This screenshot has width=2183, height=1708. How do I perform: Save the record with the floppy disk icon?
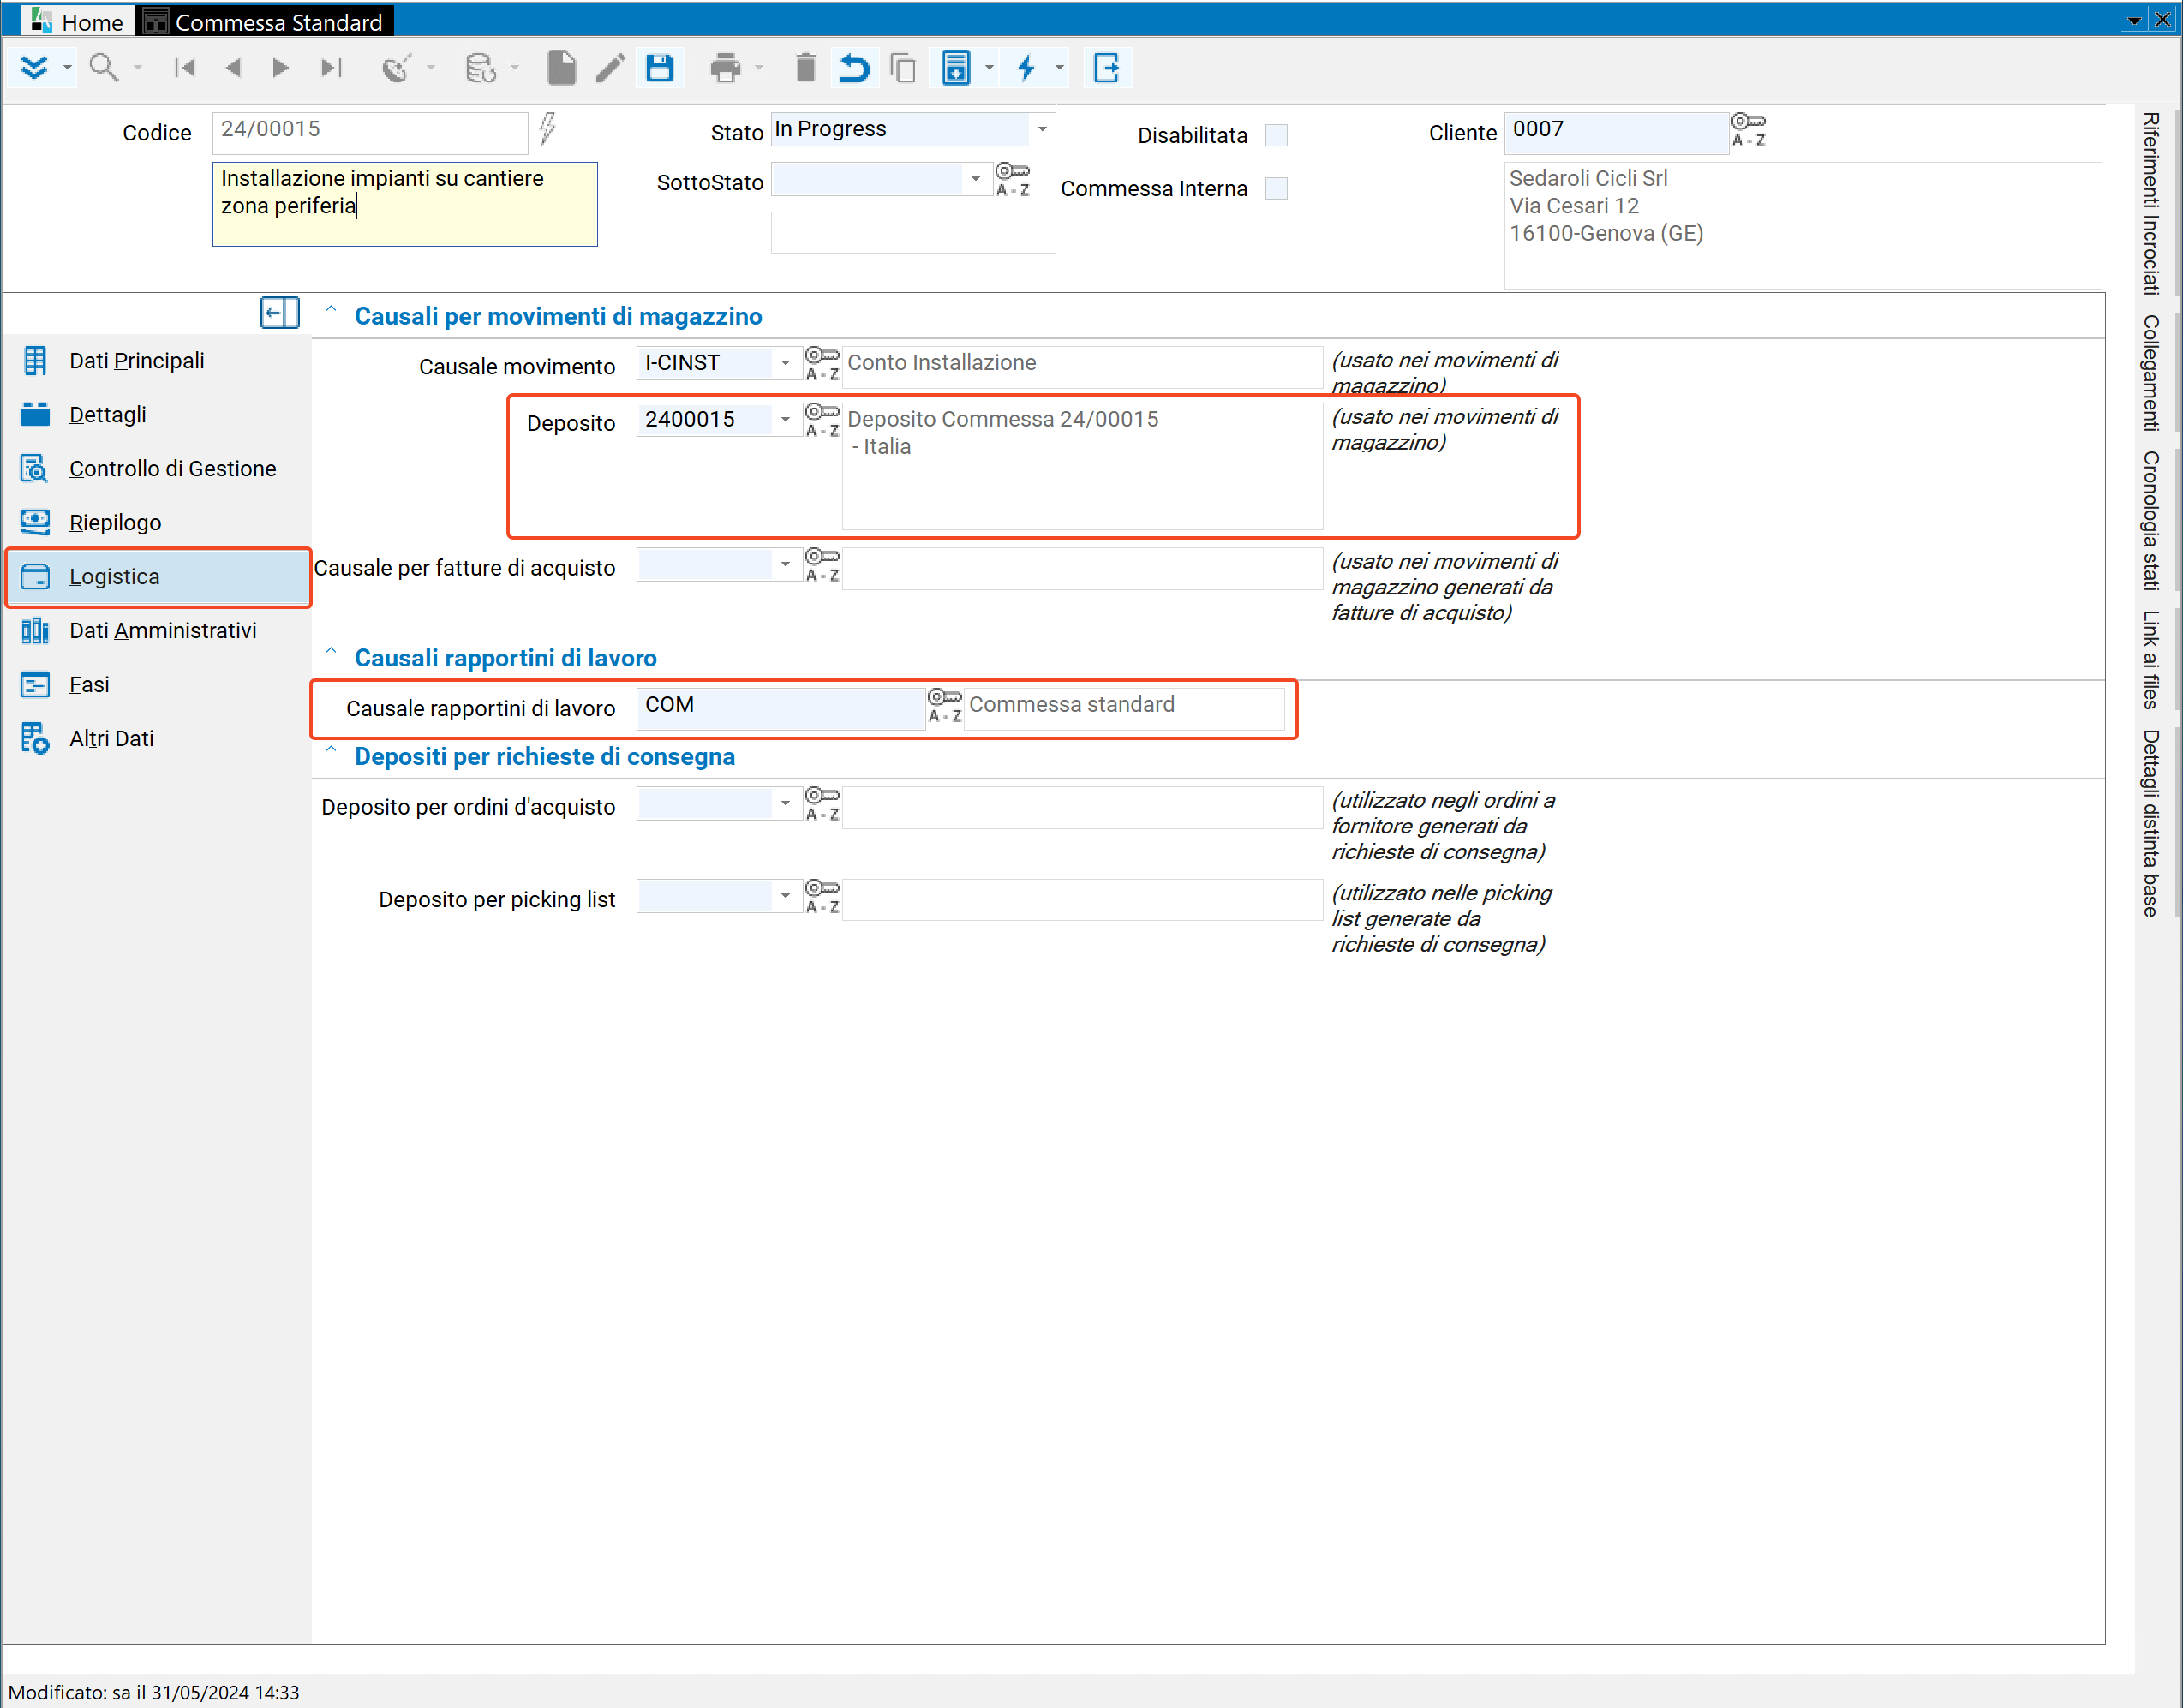pyautogui.click(x=659, y=68)
